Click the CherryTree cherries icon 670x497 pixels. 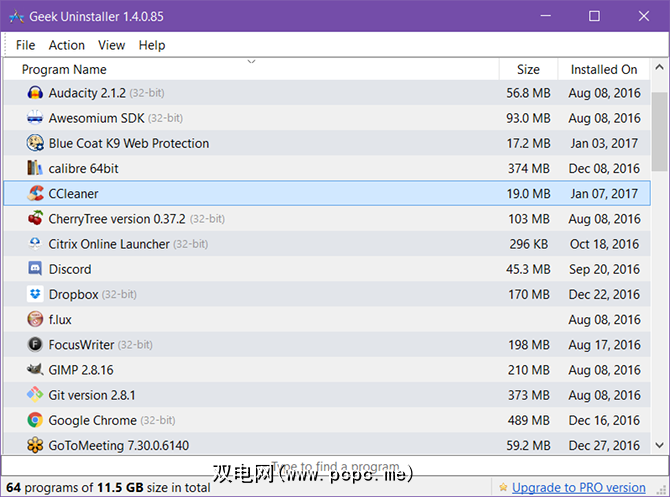click(35, 218)
